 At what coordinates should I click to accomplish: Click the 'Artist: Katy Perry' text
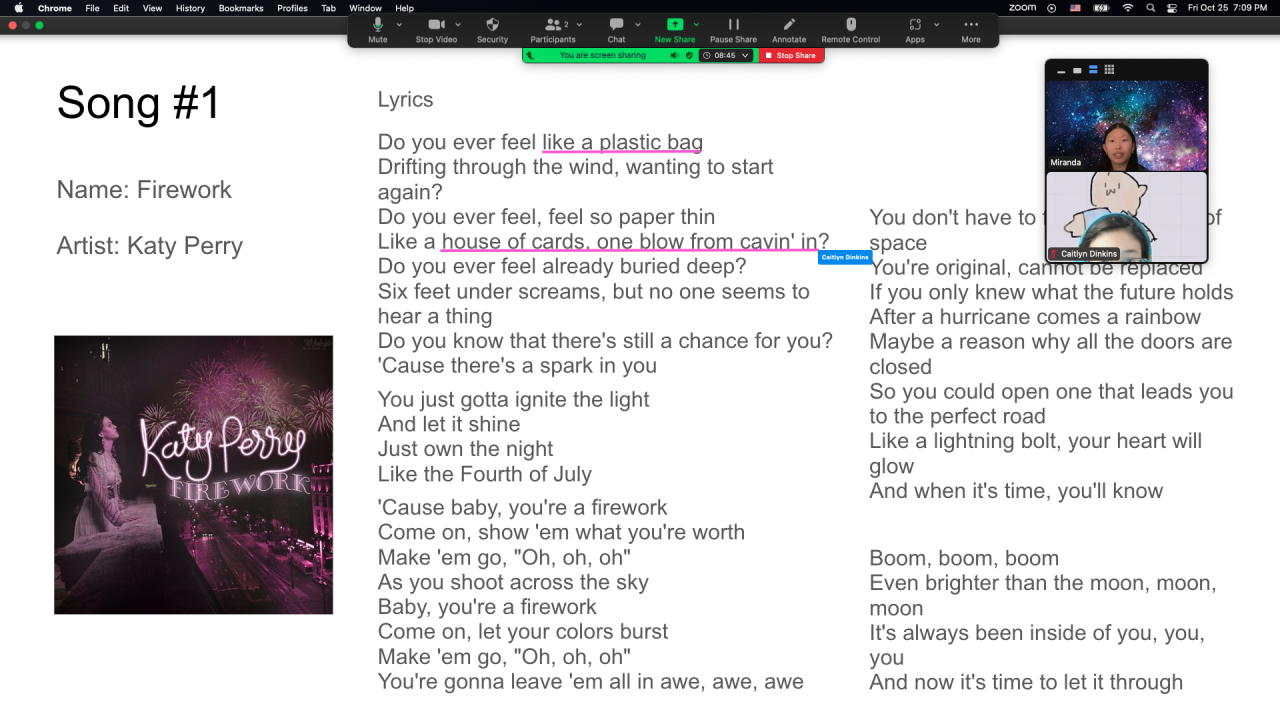150,246
